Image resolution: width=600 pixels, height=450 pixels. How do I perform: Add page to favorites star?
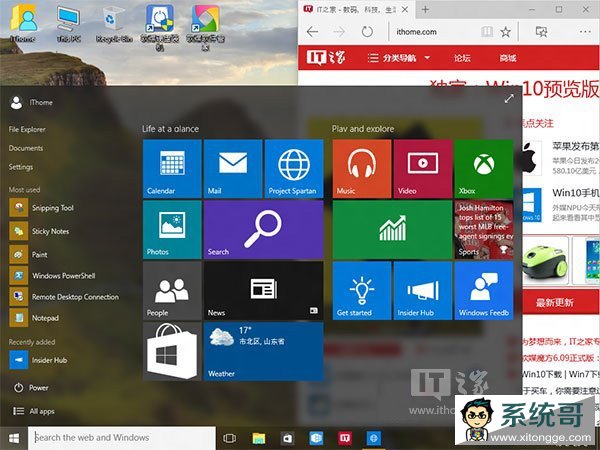(506, 32)
